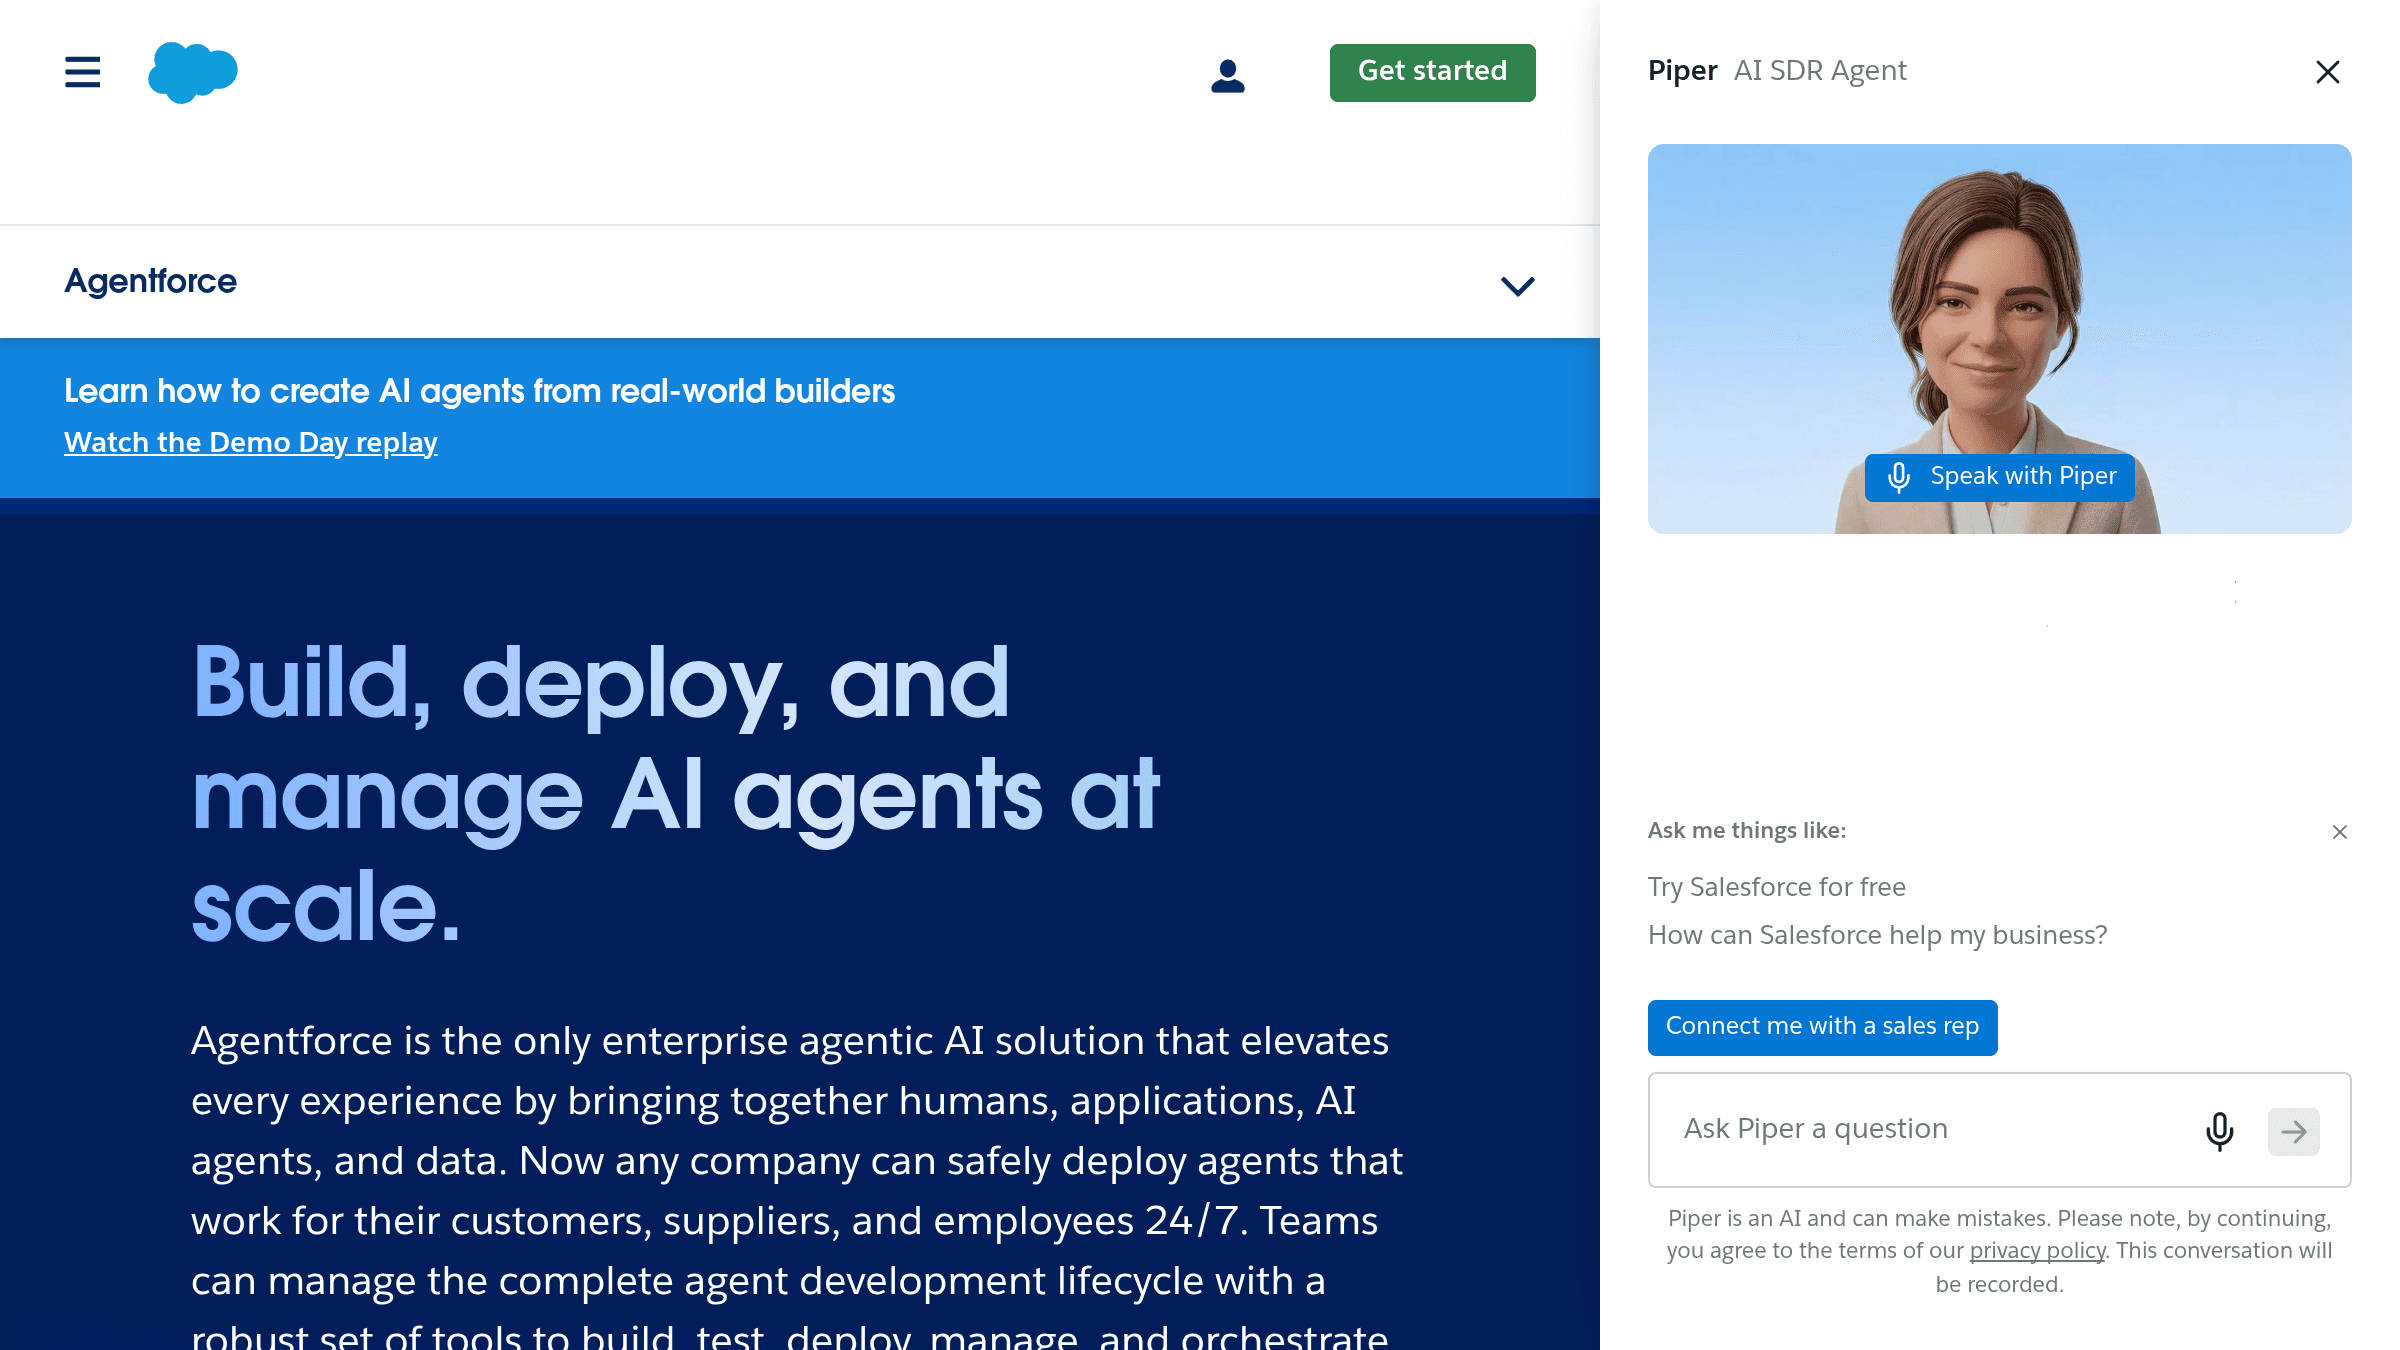Open the user account login icon
Image resolution: width=2400 pixels, height=1350 pixels.
pyautogui.click(x=1228, y=75)
